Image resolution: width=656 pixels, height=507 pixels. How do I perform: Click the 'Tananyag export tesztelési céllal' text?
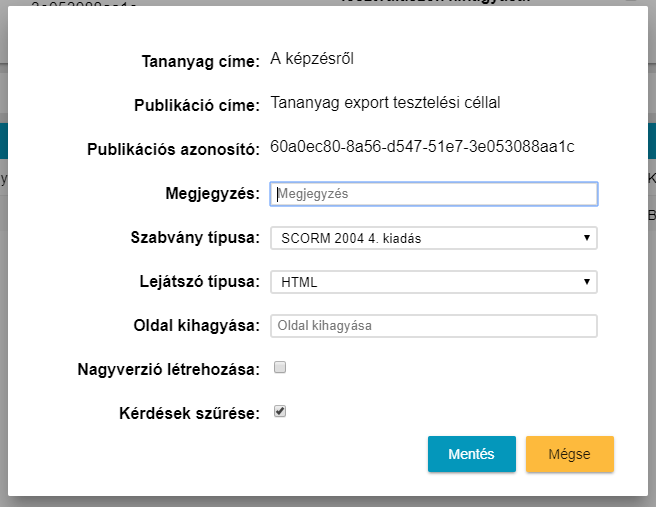[385, 103]
